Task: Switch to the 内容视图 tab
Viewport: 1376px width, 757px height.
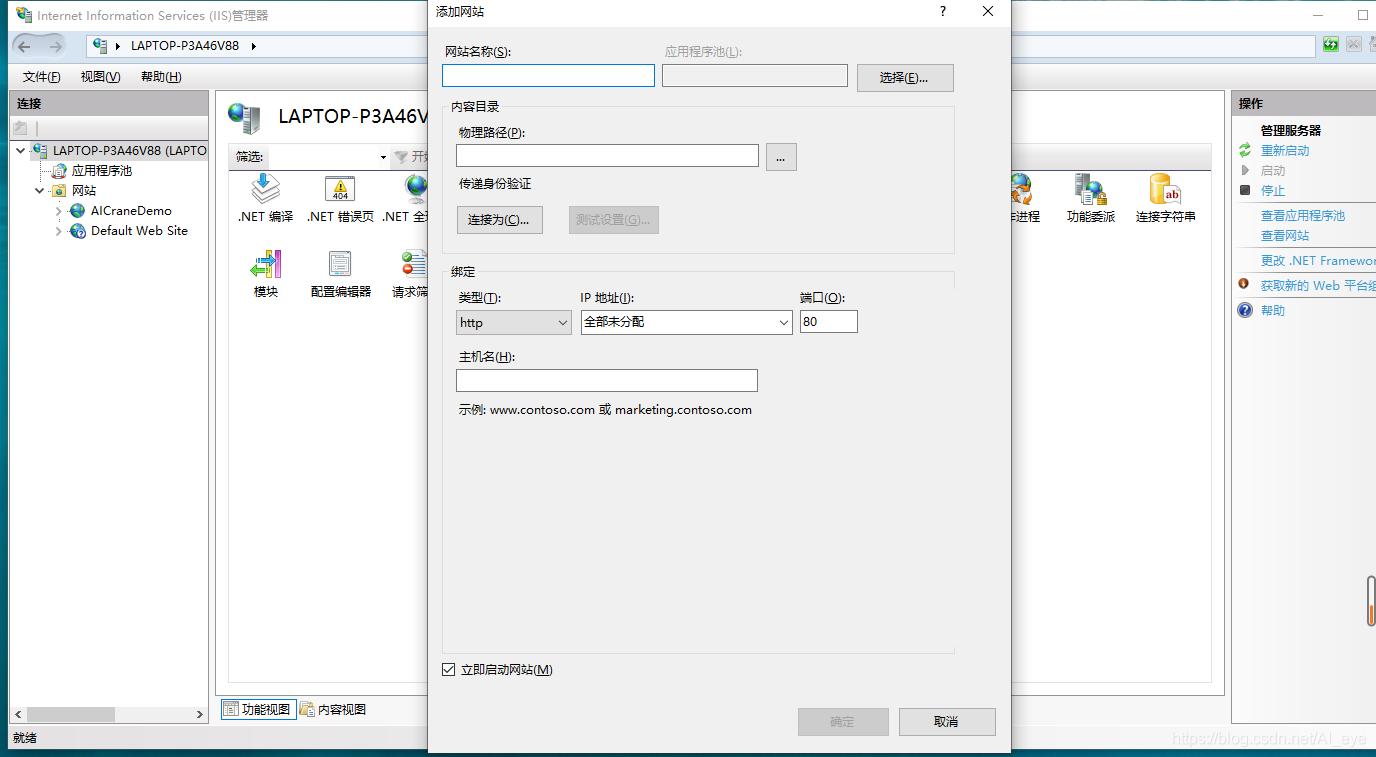Action: pyautogui.click(x=333, y=709)
